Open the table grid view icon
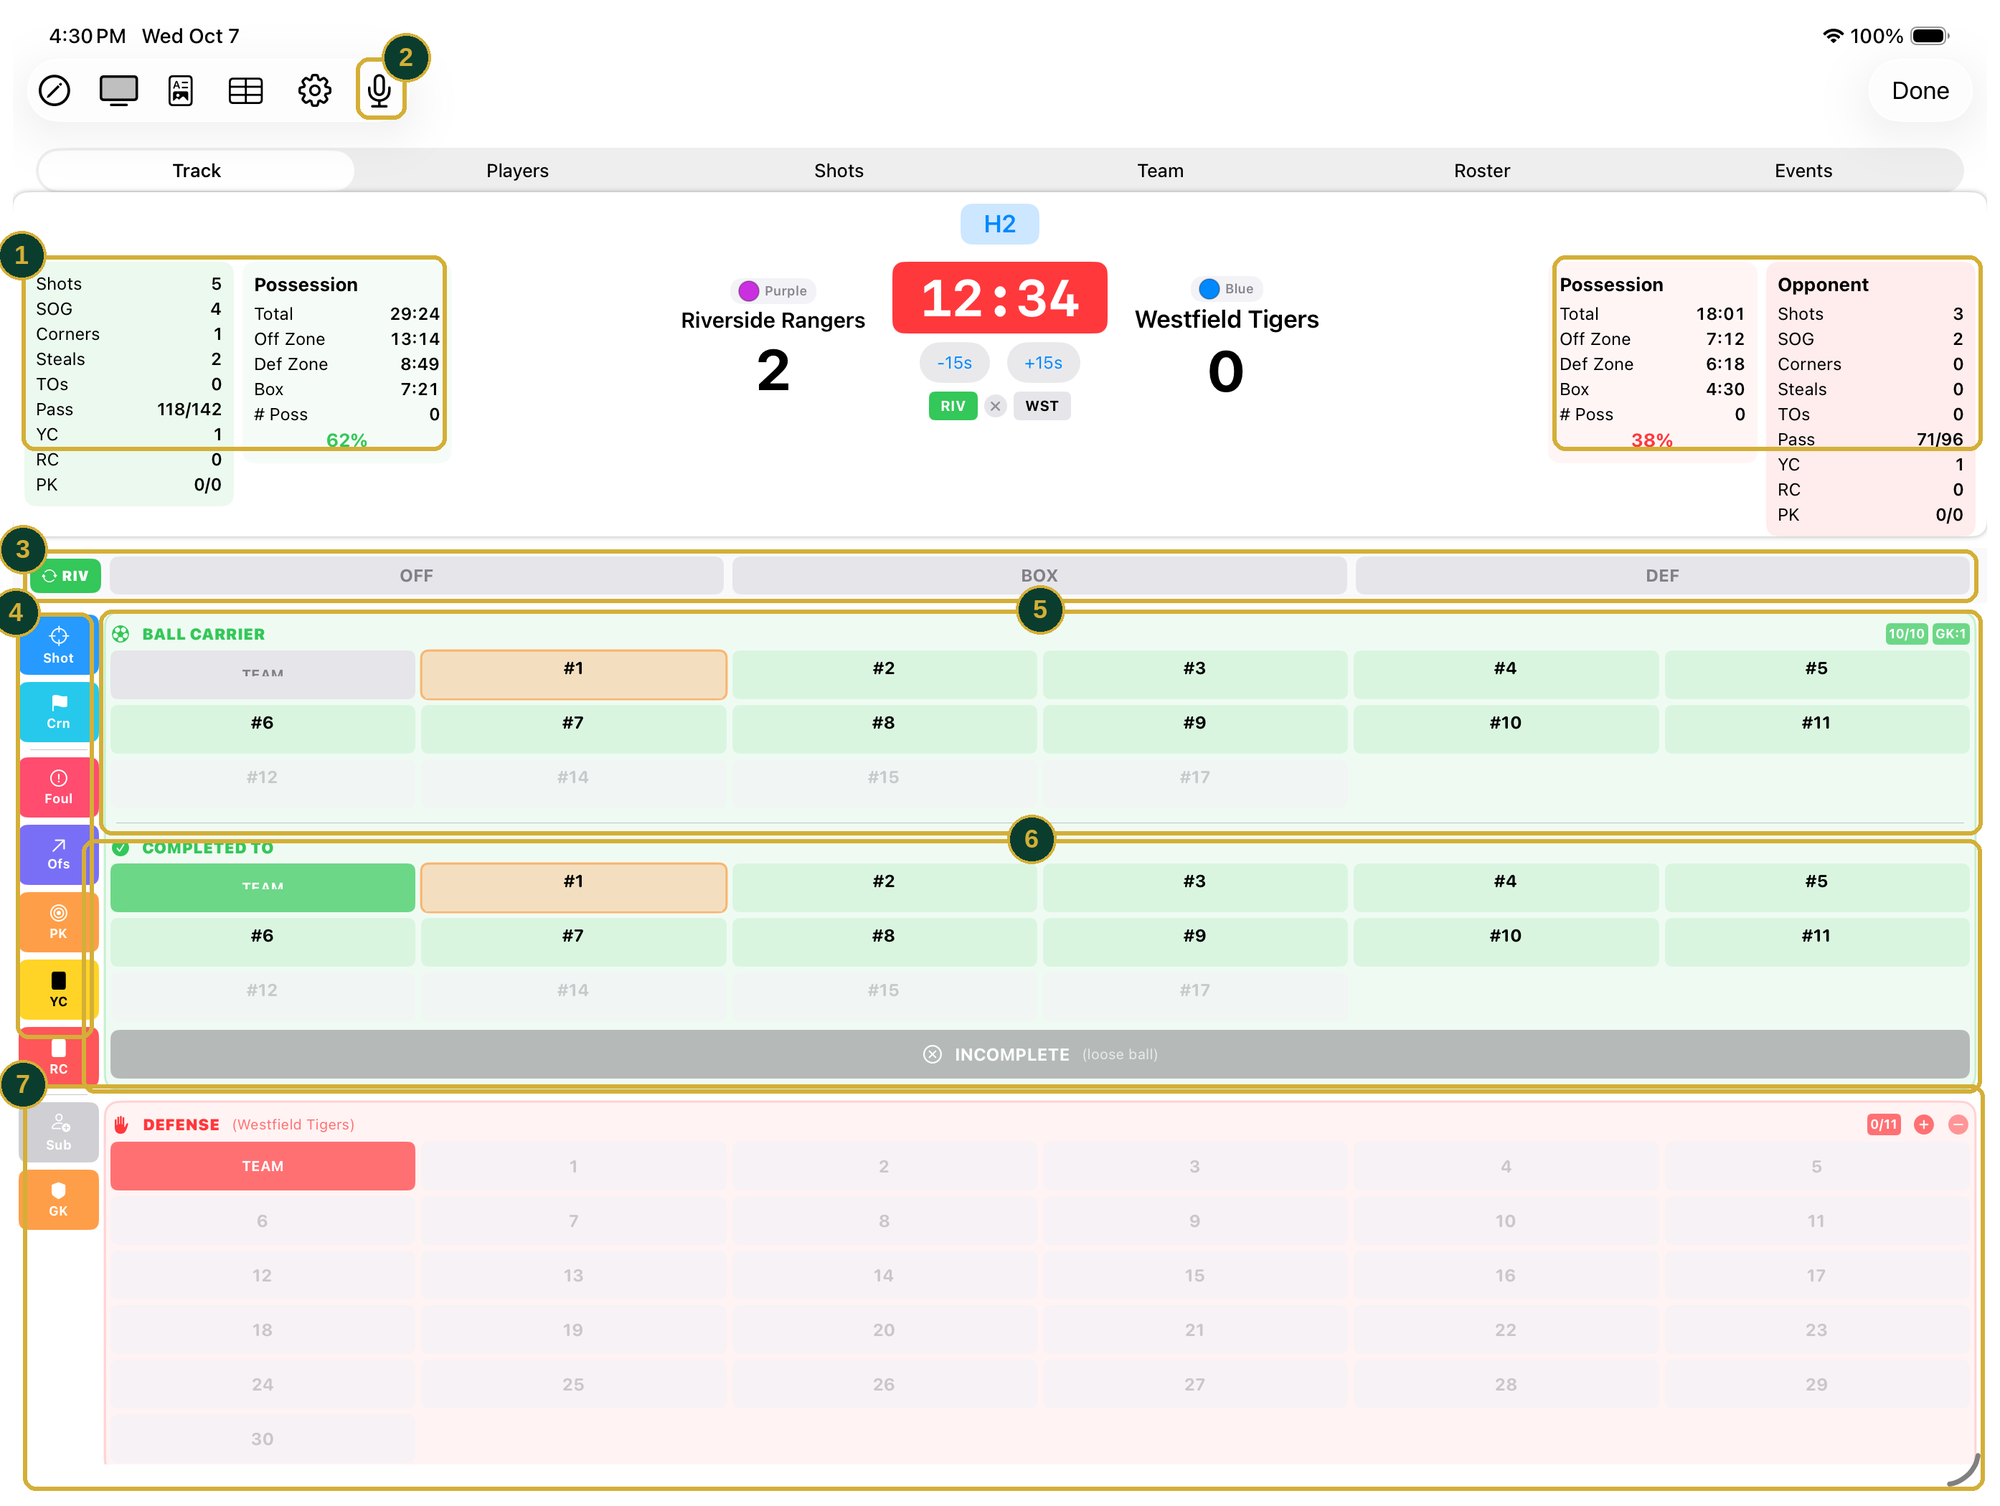Screen dimensions: 2000x1506 point(246,91)
